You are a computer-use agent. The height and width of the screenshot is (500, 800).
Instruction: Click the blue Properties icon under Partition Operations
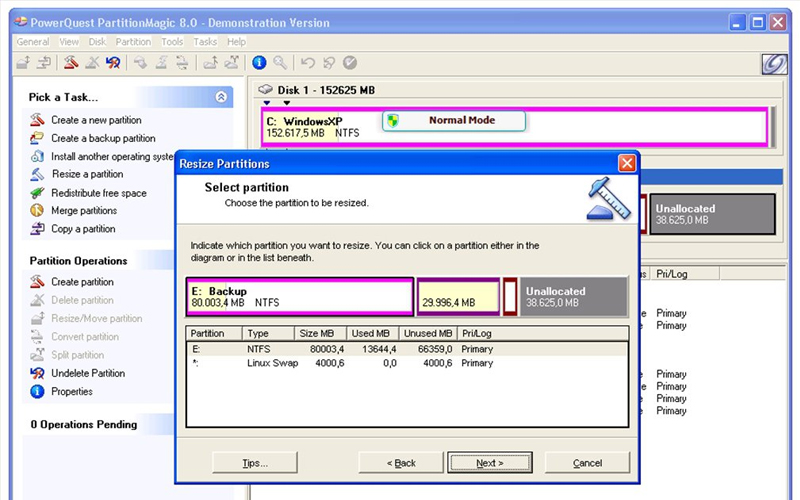(37, 391)
